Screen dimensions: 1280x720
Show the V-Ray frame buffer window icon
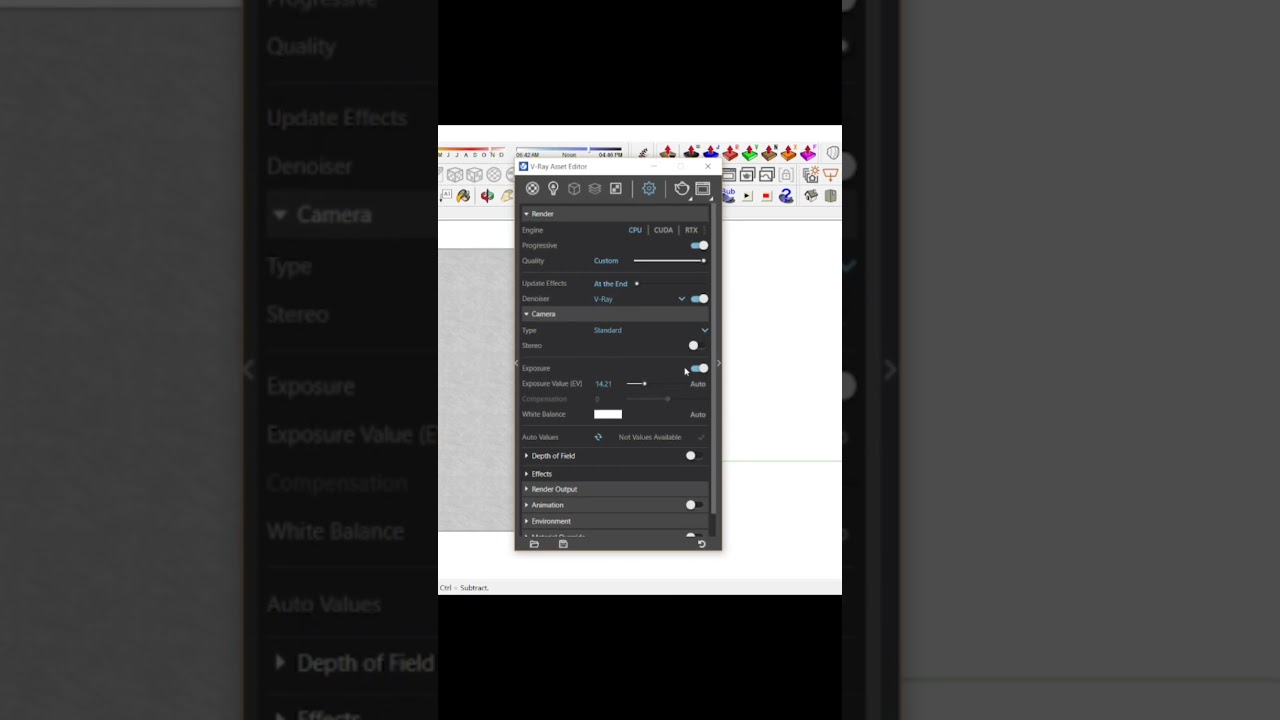tap(702, 189)
